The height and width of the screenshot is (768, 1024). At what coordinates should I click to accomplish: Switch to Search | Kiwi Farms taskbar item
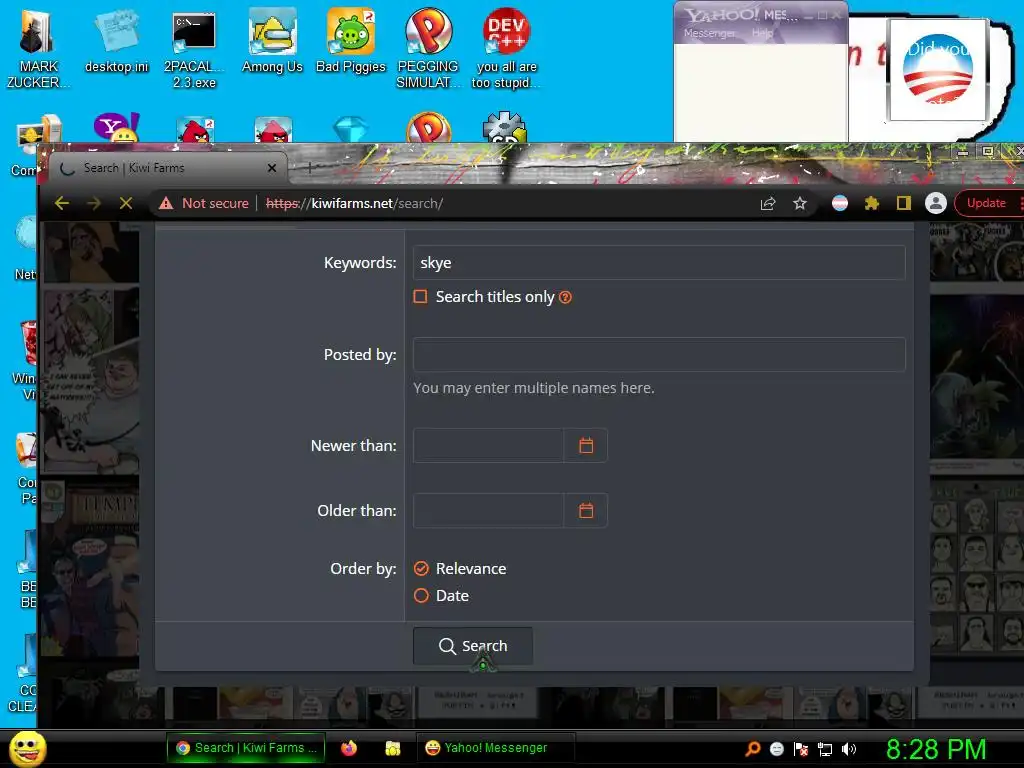point(246,748)
